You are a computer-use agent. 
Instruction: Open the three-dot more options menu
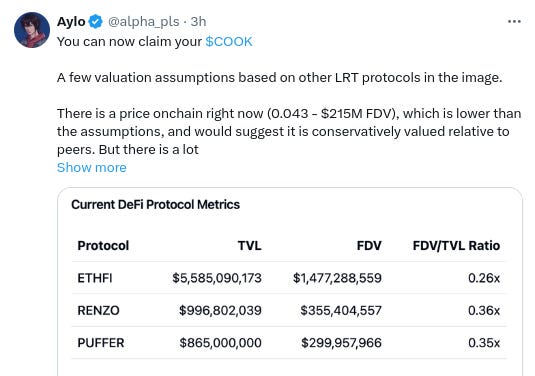514,22
